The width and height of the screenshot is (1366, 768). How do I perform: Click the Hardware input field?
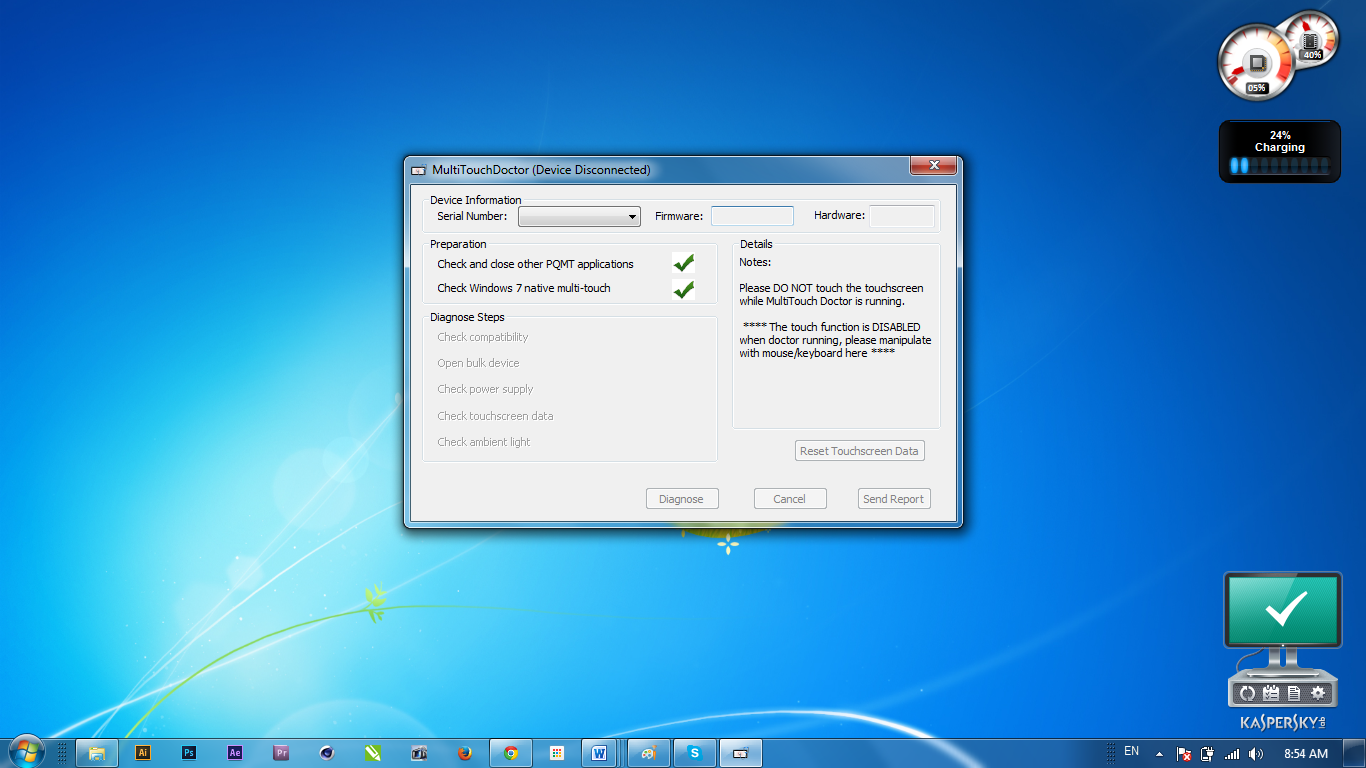tap(902, 216)
